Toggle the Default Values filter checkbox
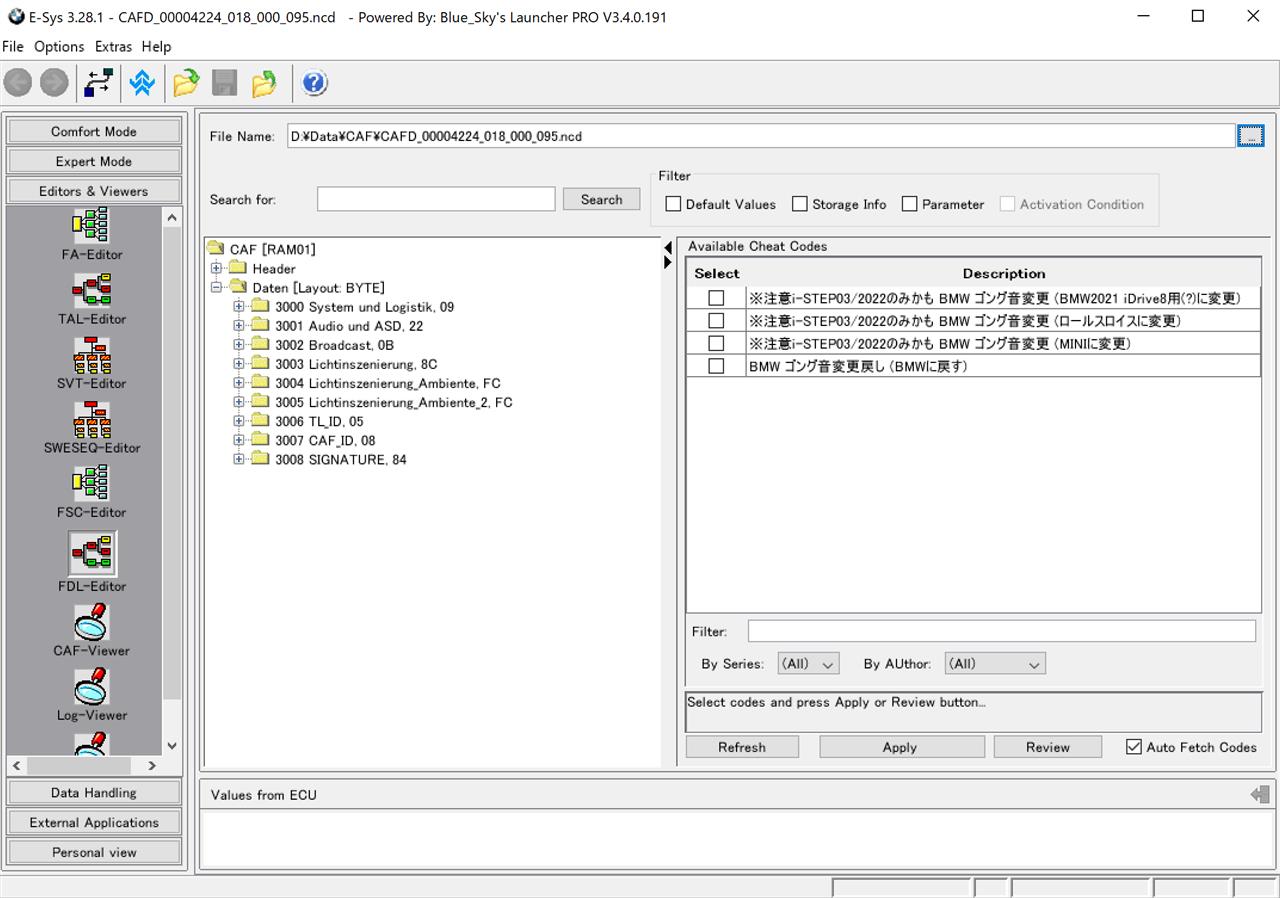This screenshot has width=1280, height=898. pos(674,204)
